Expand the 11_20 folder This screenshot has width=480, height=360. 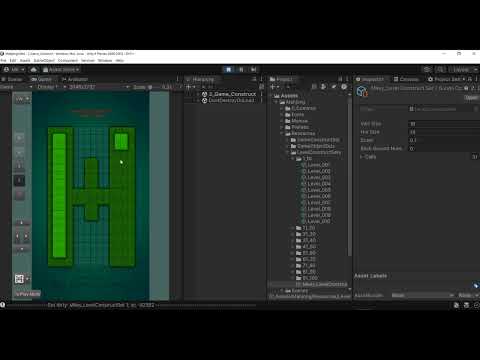point(293,228)
